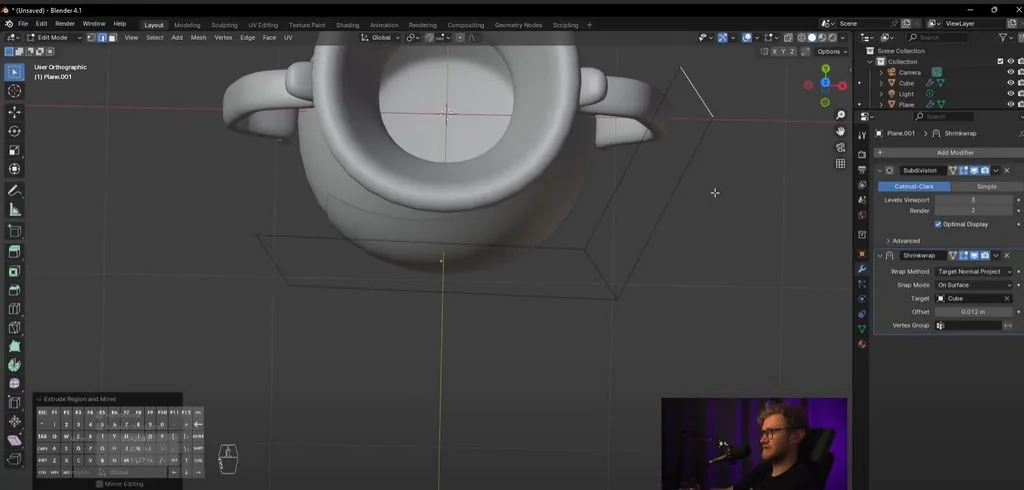Collapse the Subdivision modifier panel
This screenshot has width=1024, height=490.
pos(880,171)
